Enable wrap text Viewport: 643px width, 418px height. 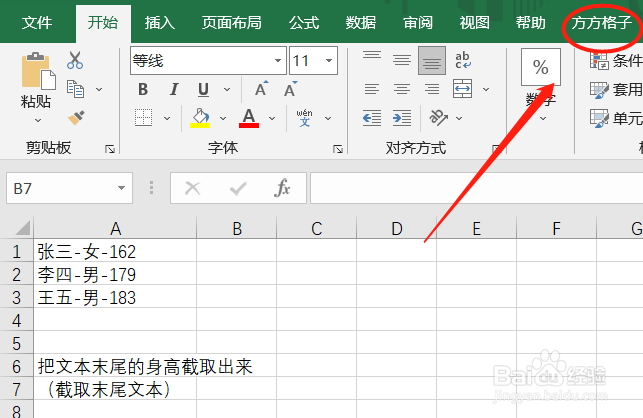tap(463, 60)
